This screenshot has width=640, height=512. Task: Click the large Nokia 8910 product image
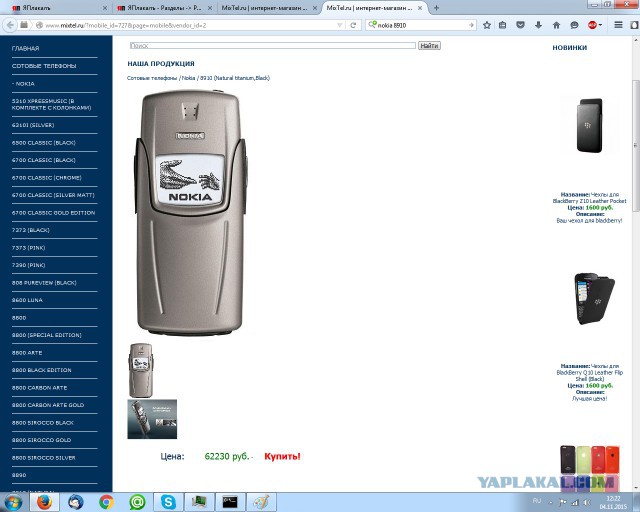191,212
